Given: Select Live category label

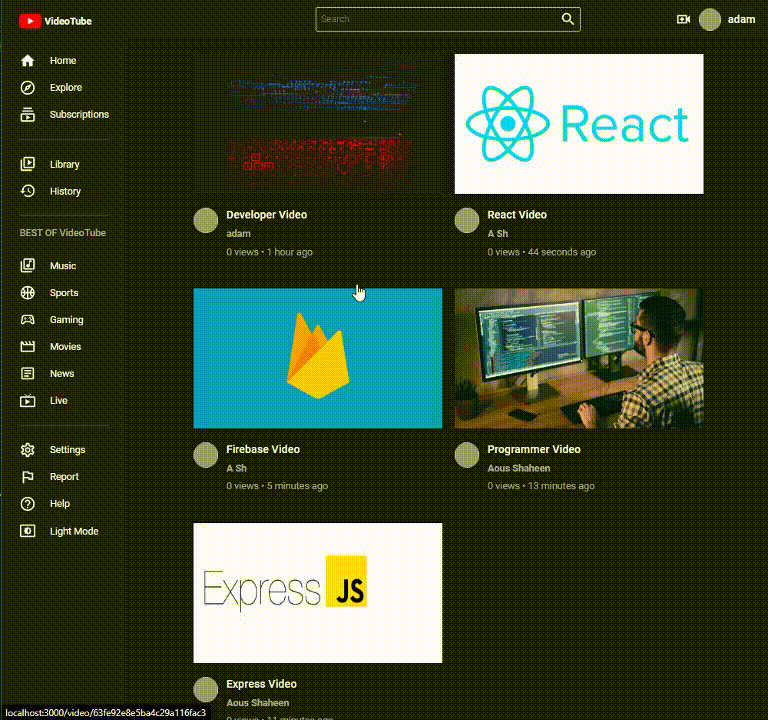Looking at the screenshot, I should tap(58, 401).
